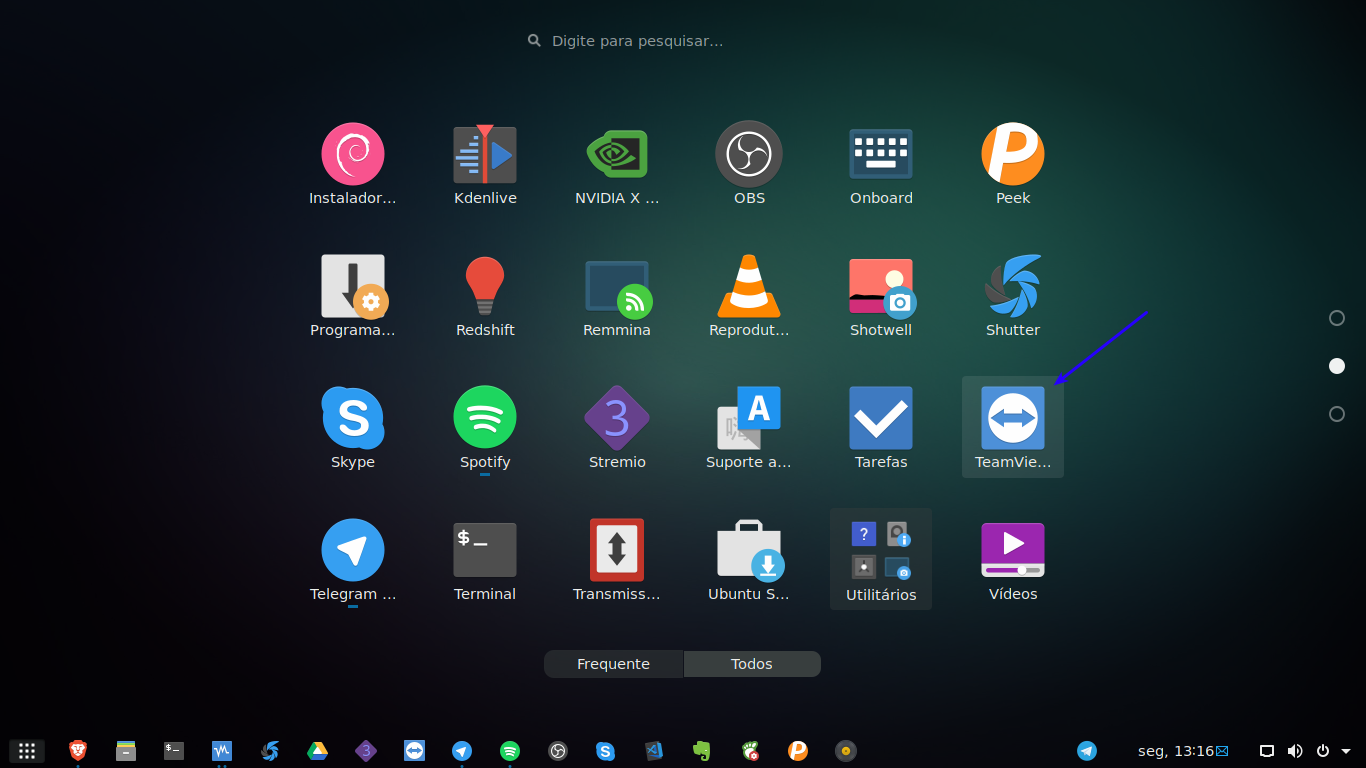Screen dimensions: 1366x768
Task: Open the Onboard on-screen keyboard
Action: (x=881, y=165)
